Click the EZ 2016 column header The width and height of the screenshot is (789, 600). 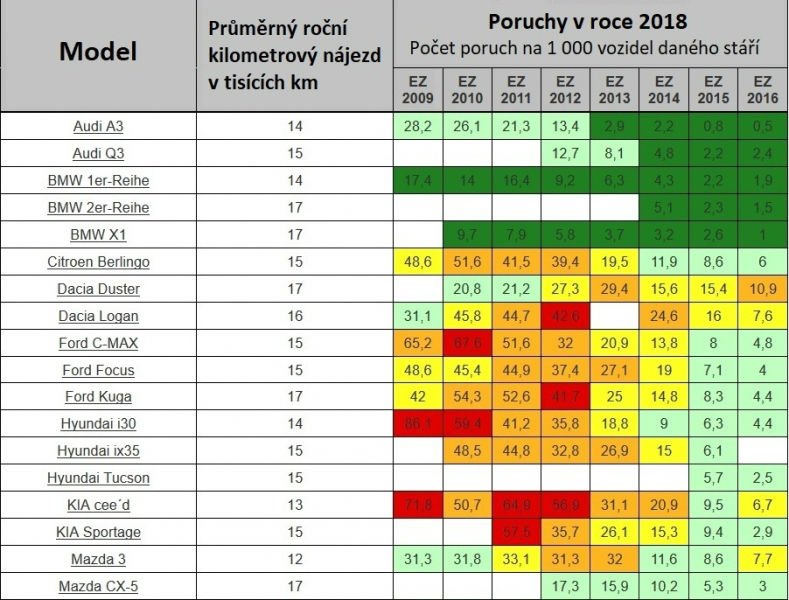coord(763,90)
